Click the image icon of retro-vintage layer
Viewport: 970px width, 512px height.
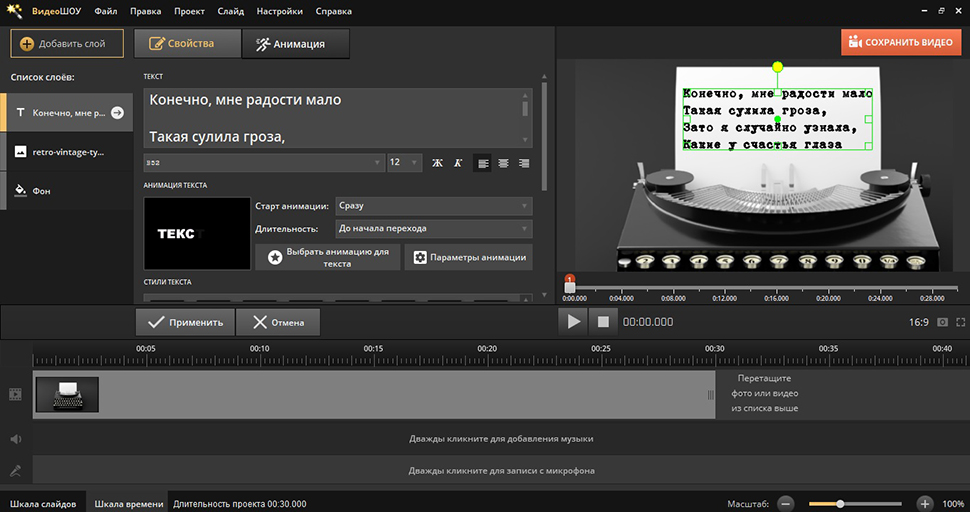click(x=20, y=151)
